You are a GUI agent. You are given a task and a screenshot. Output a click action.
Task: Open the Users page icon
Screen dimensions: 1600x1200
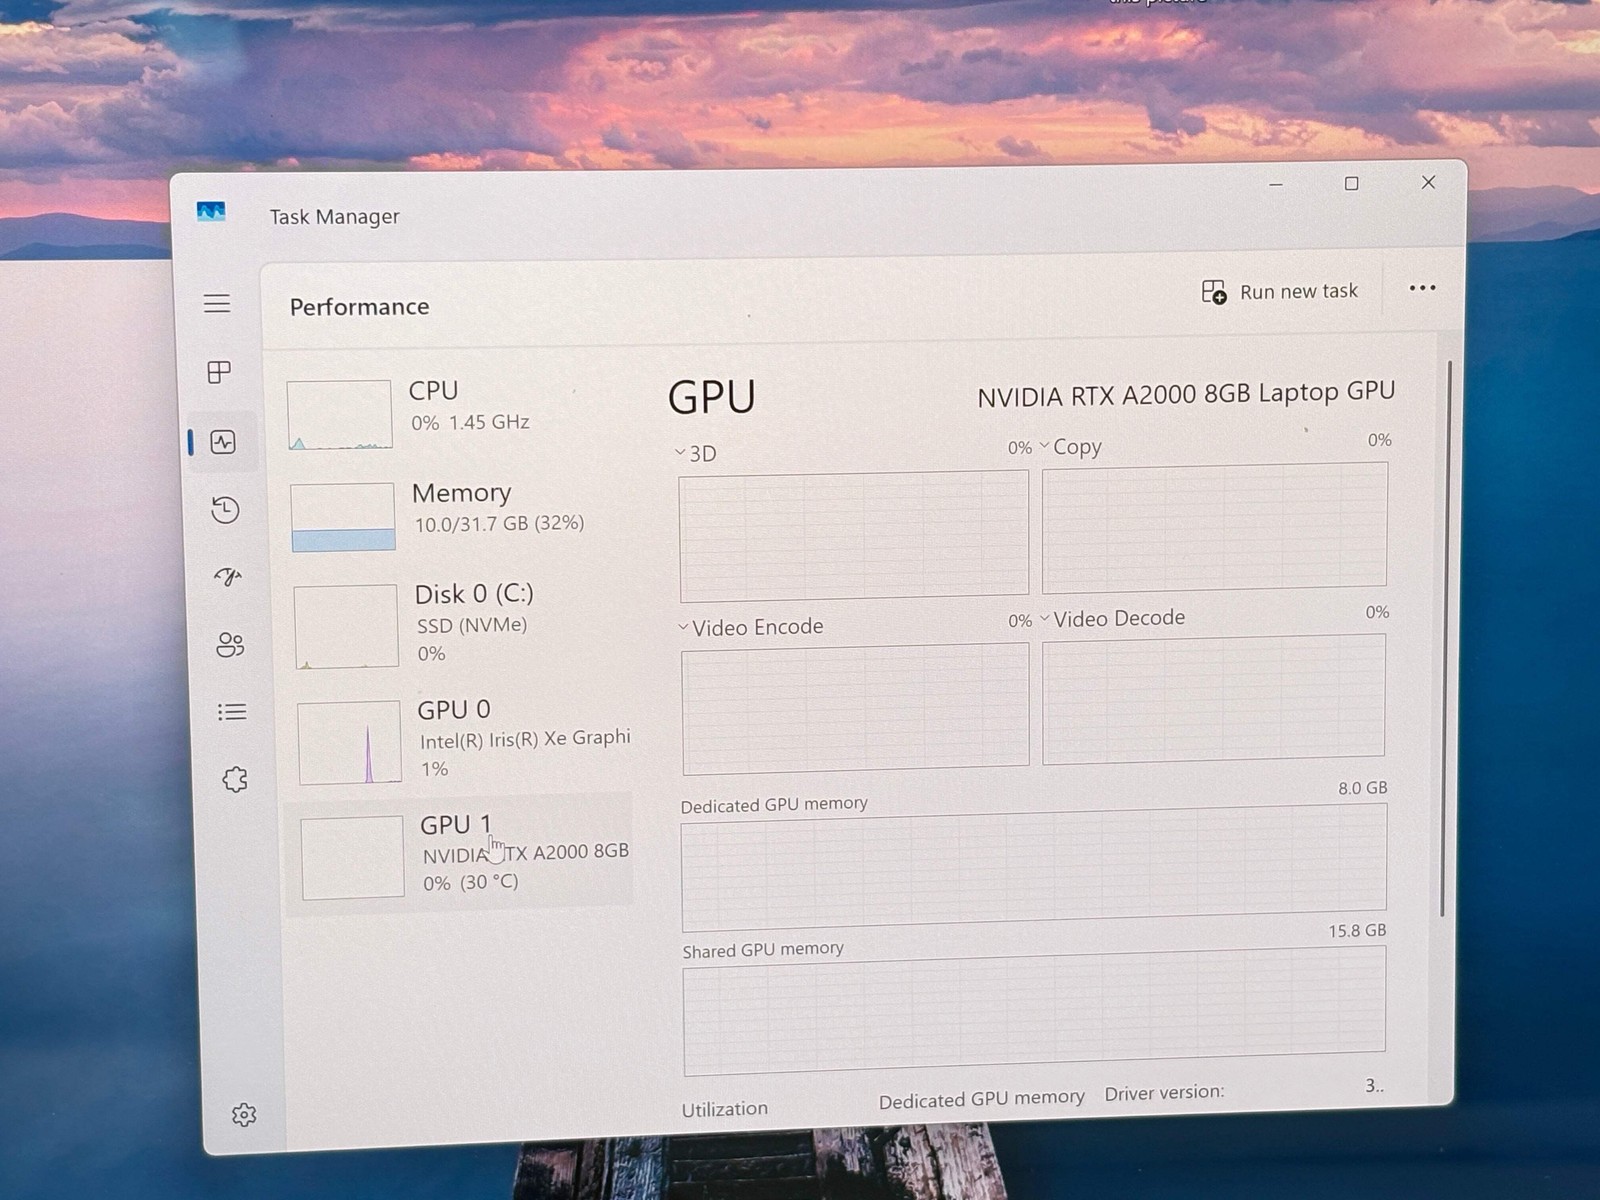coord(230,645)
